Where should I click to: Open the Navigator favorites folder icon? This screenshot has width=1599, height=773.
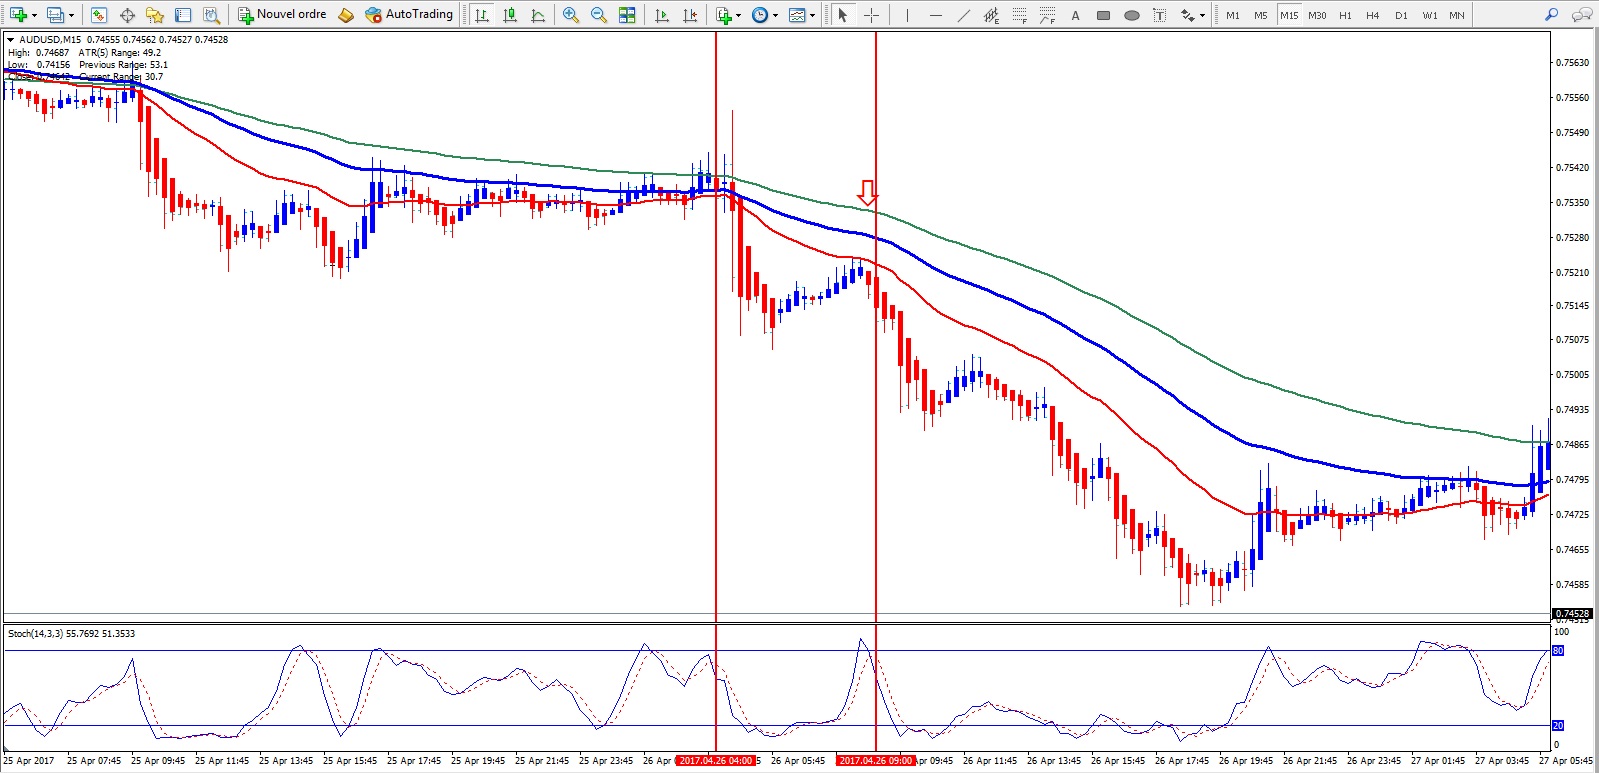click(154, 15)
